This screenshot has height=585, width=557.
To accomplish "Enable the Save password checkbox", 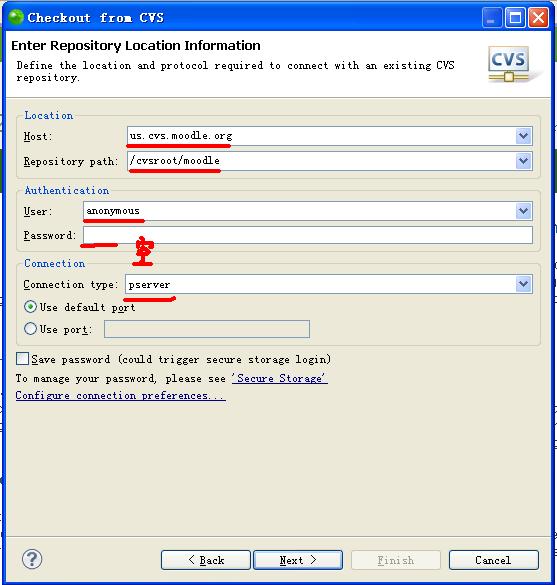I will 22,359.
